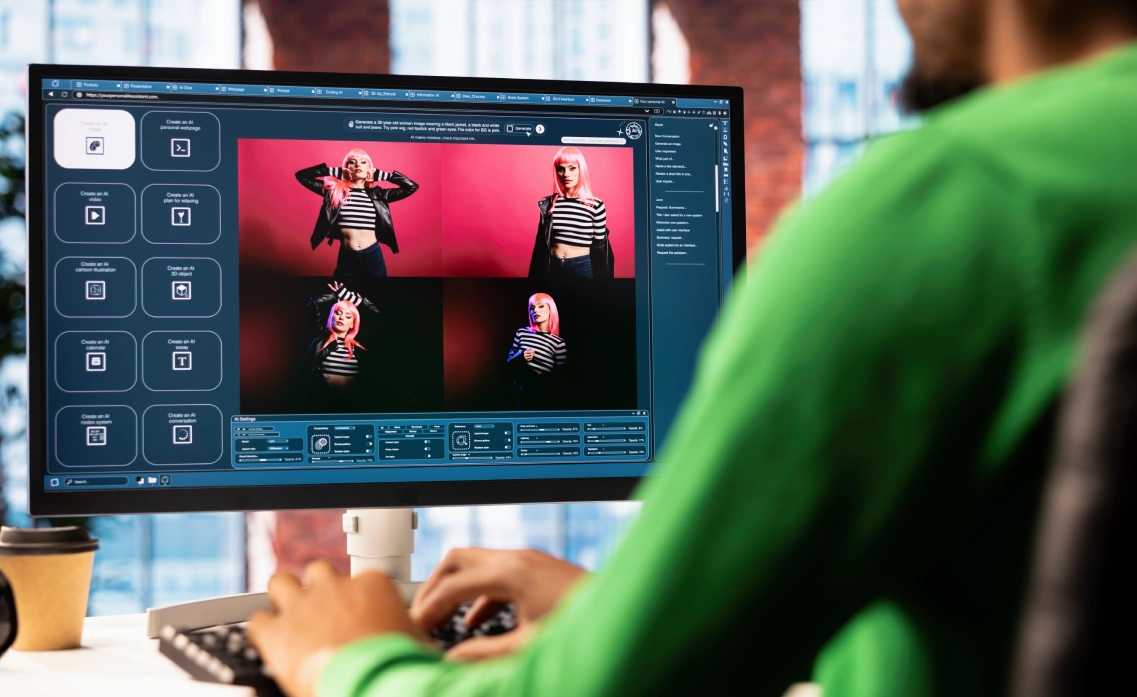
Task: Click the browser reload icon
Action: click(65, 94)
